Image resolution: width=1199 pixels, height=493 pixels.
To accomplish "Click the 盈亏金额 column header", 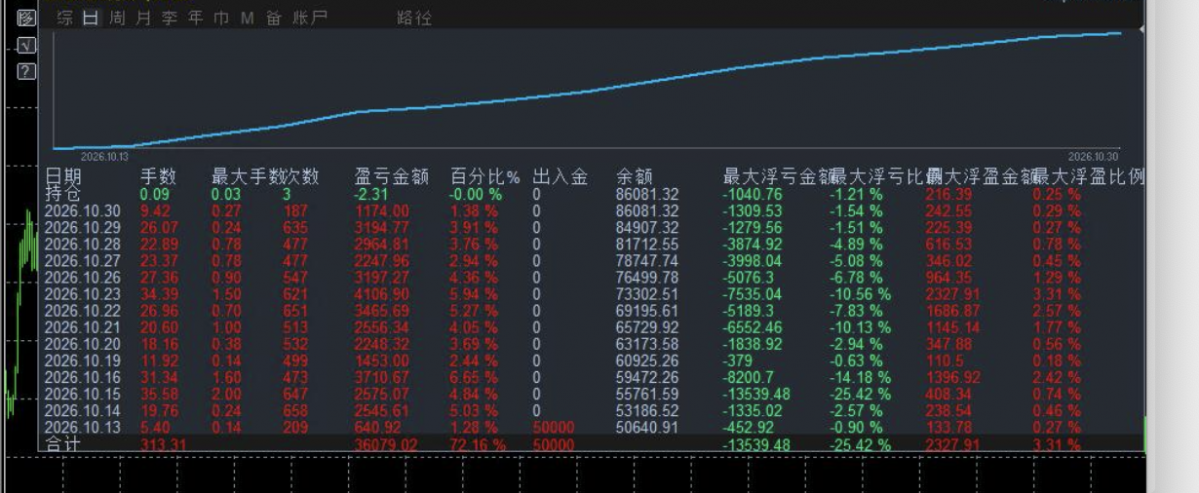I will pyautogui.click(x=392, y=177).
